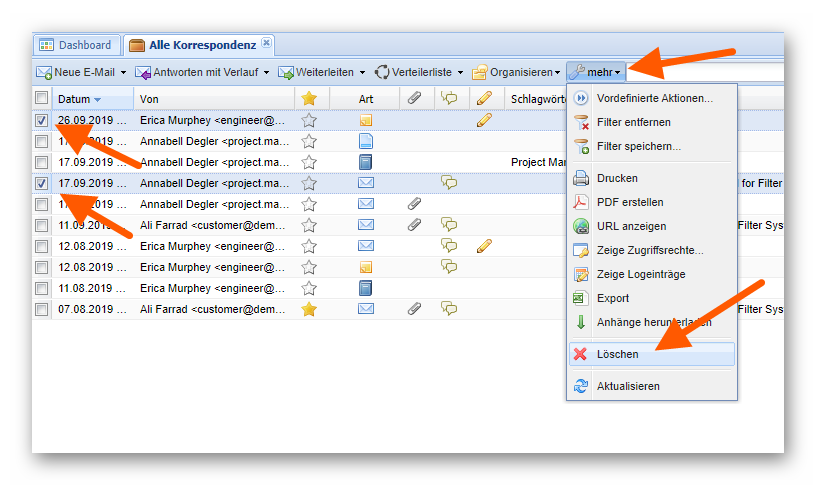Click the gold star on Ali Farrad's 07.08.2019 row
Image resolution: width=816 pixels, height=487 pixels.
point(309,309)
